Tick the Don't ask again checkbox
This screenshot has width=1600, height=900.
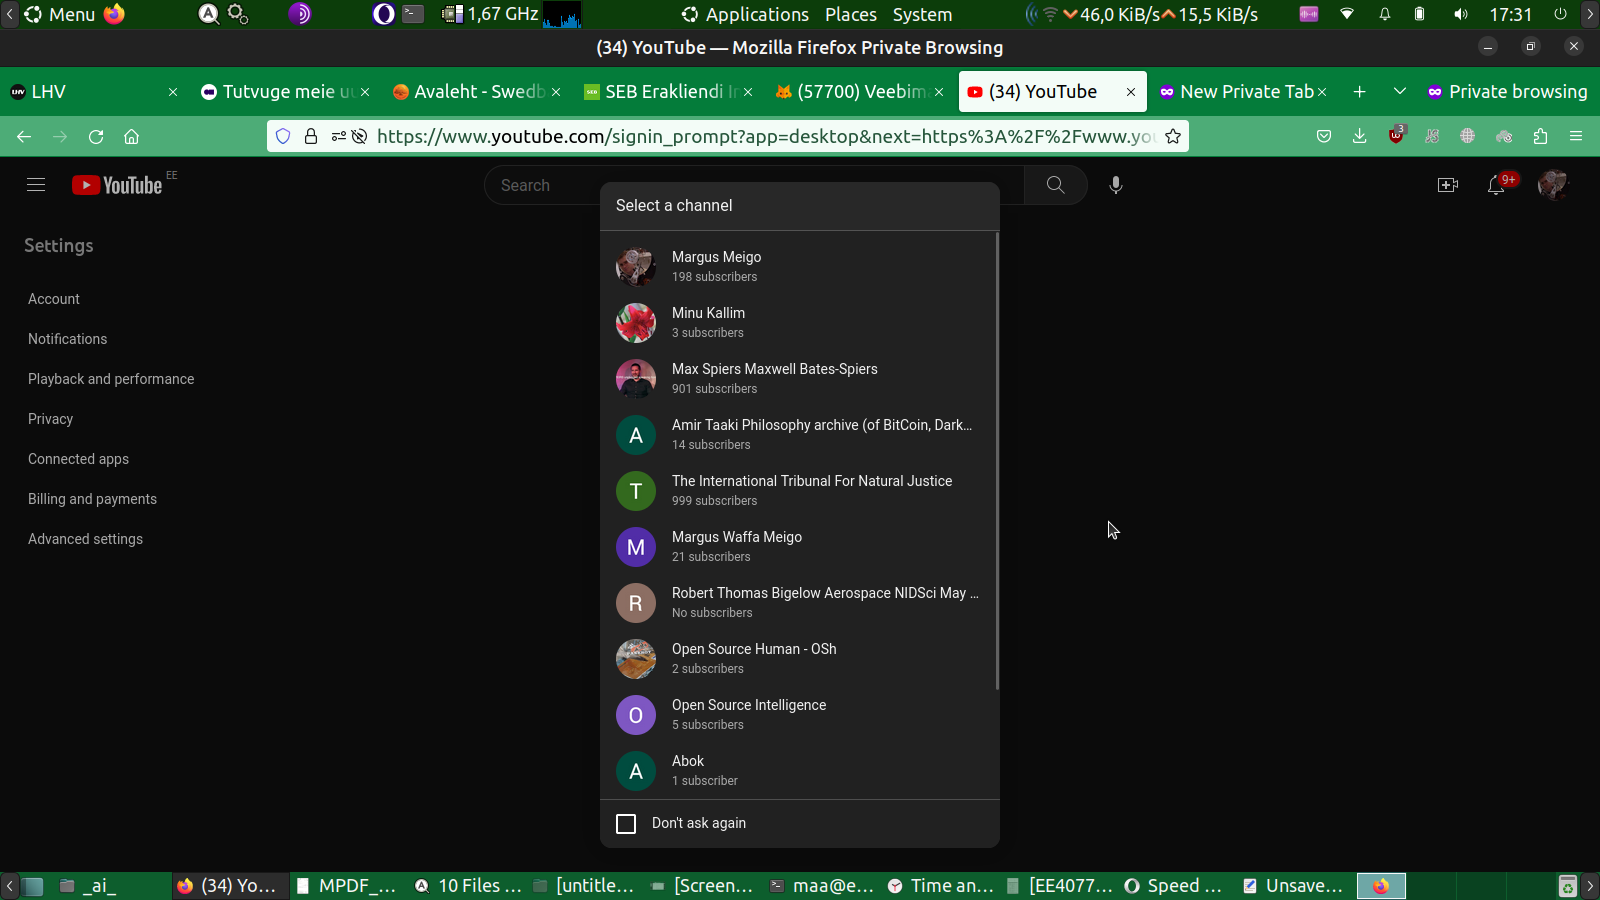(626, 824)
